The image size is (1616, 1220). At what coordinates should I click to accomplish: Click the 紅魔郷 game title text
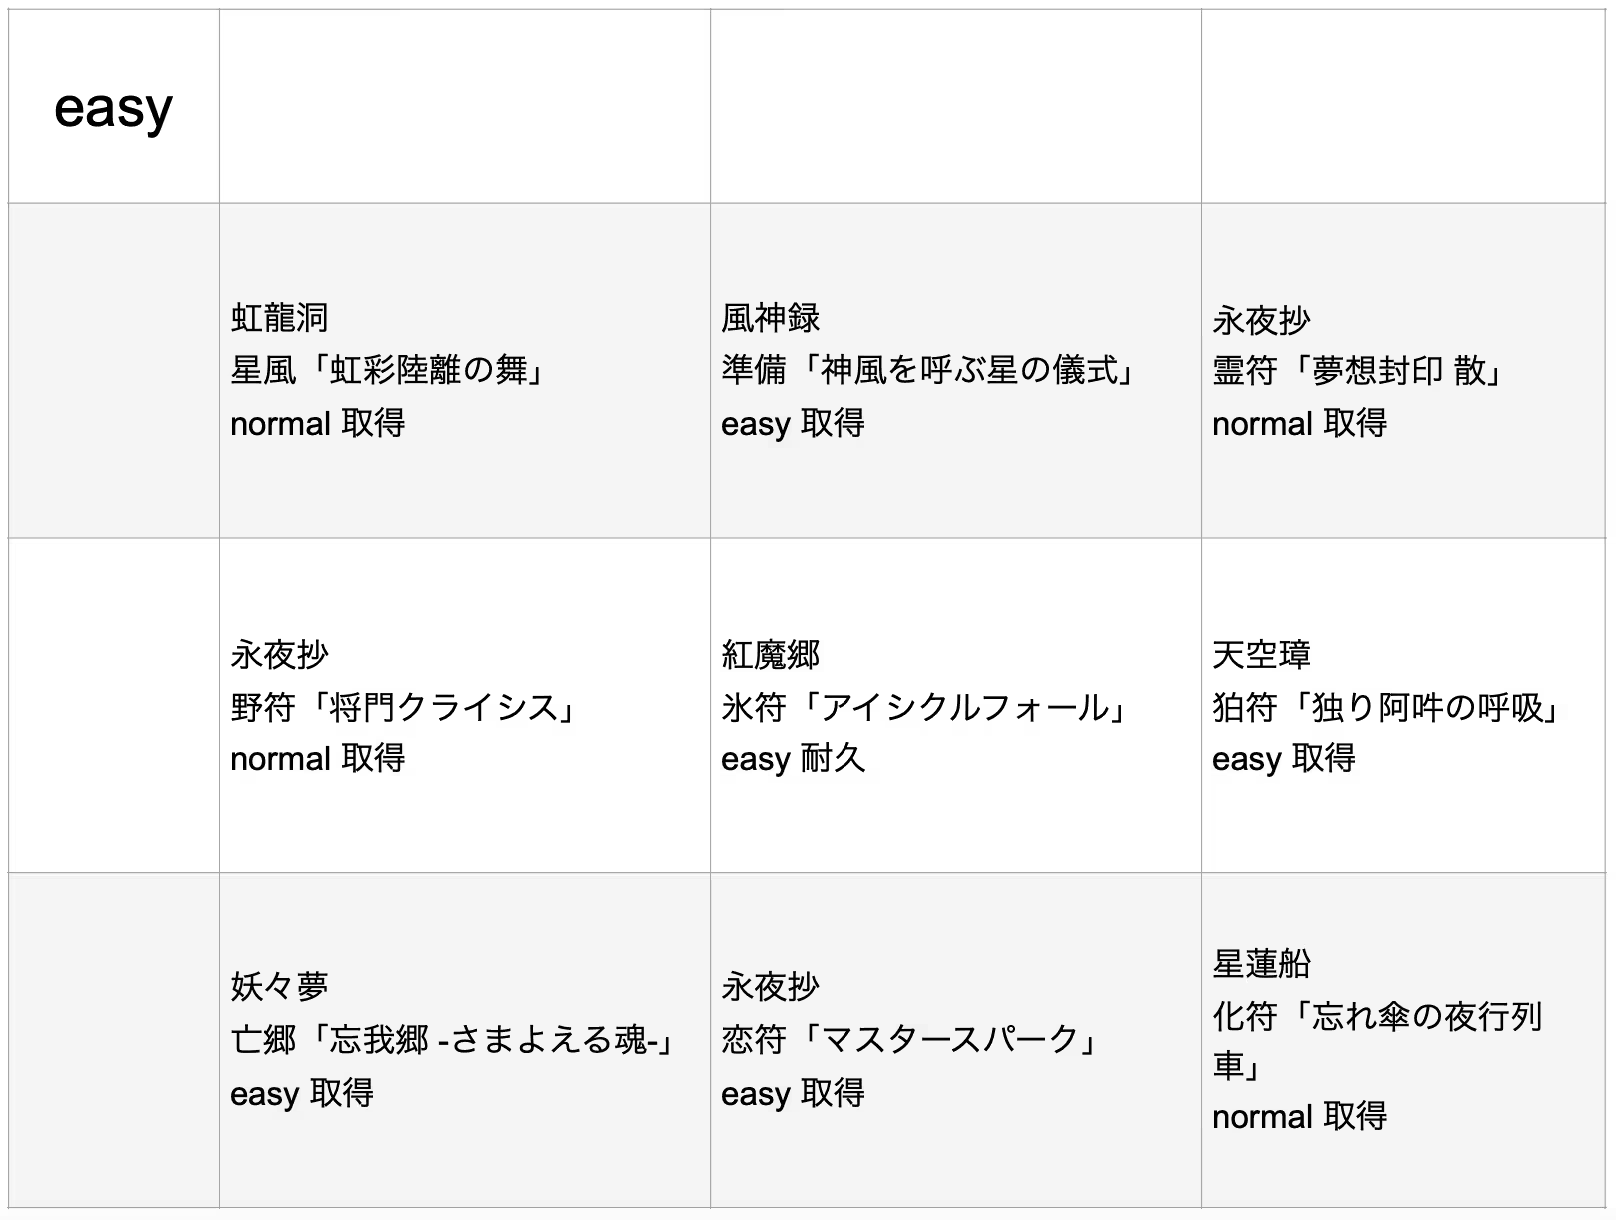771,655
